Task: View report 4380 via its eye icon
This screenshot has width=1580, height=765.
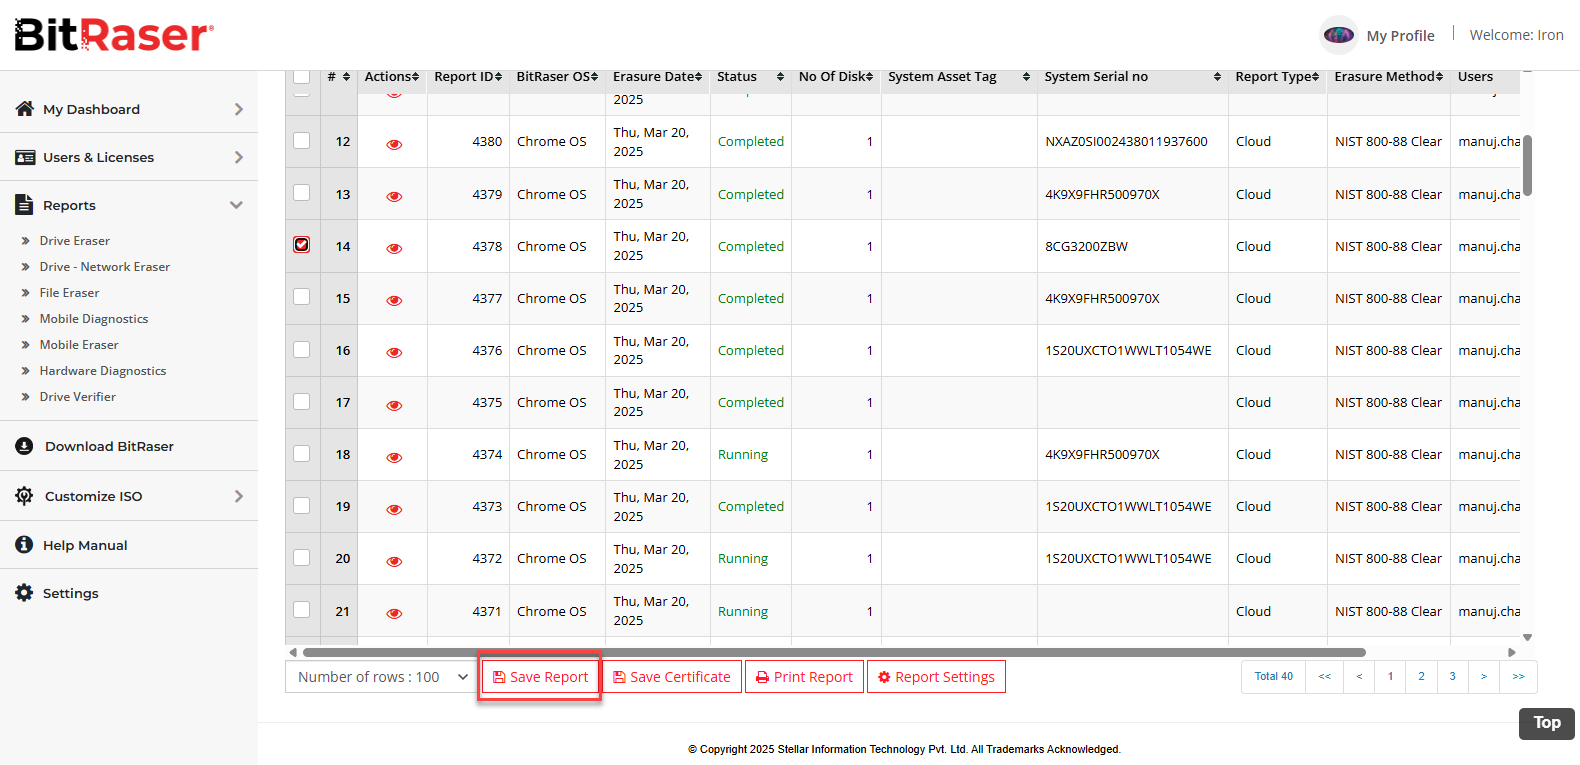Action: (x=394, y=144)
